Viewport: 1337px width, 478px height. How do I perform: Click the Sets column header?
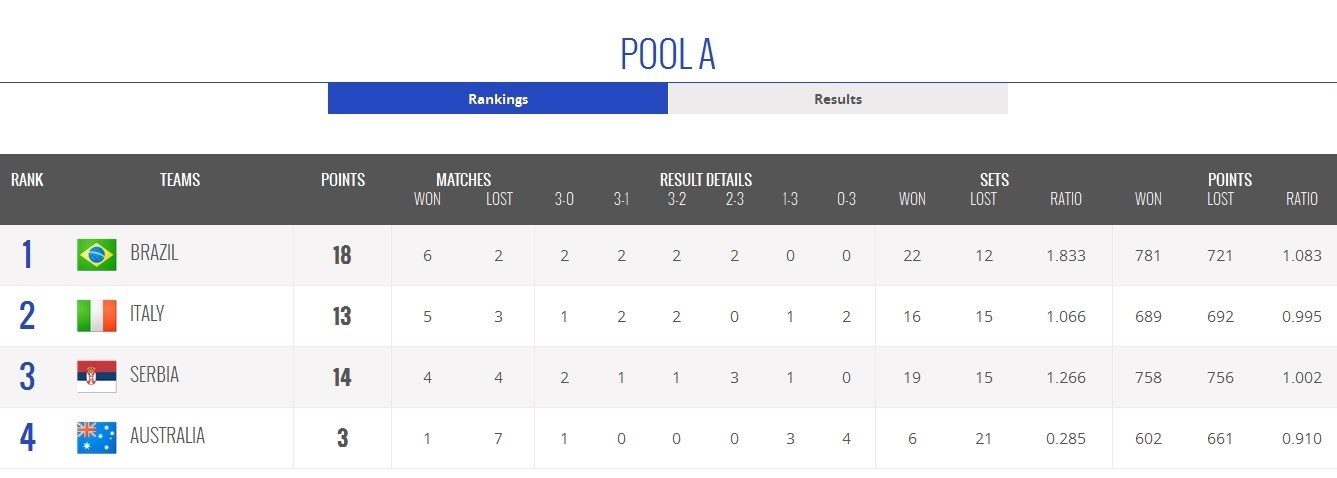pyautogui.click(x=994, y=180)
